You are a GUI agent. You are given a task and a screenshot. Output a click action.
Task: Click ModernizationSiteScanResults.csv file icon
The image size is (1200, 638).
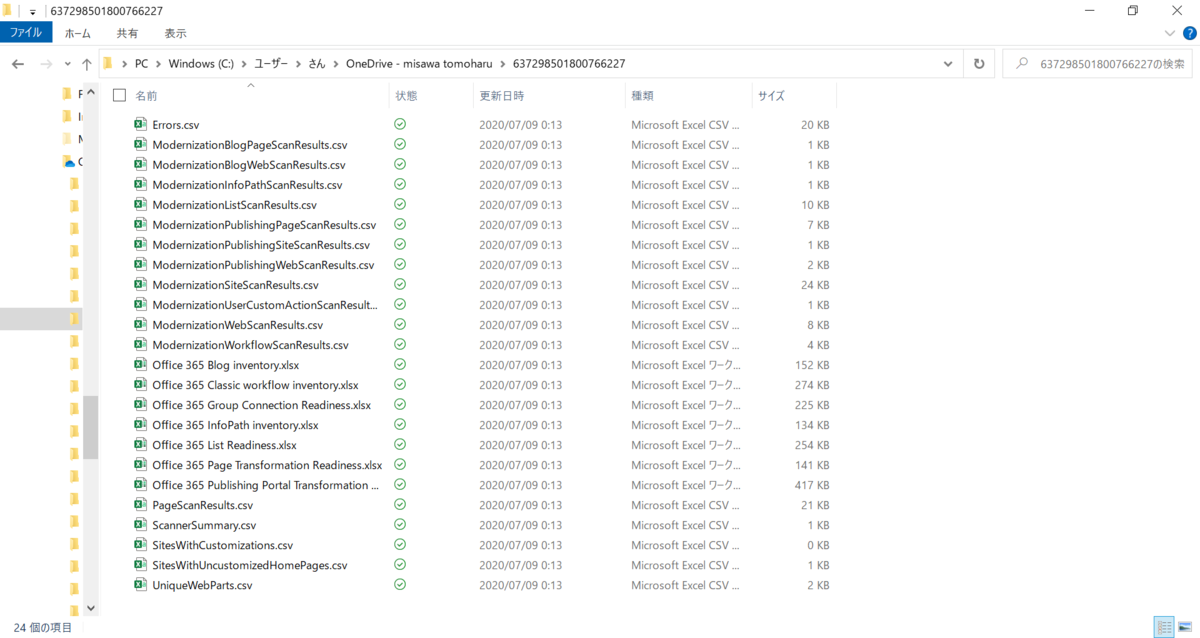coord(140,285)
